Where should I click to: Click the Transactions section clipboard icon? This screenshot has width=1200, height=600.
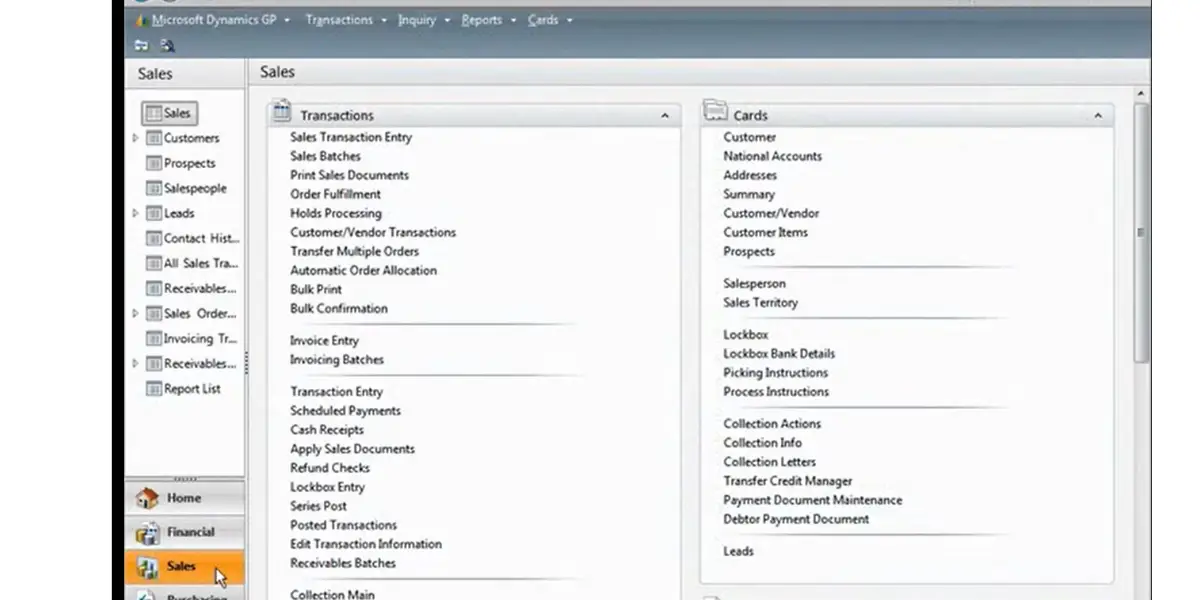tap(282, 111)
